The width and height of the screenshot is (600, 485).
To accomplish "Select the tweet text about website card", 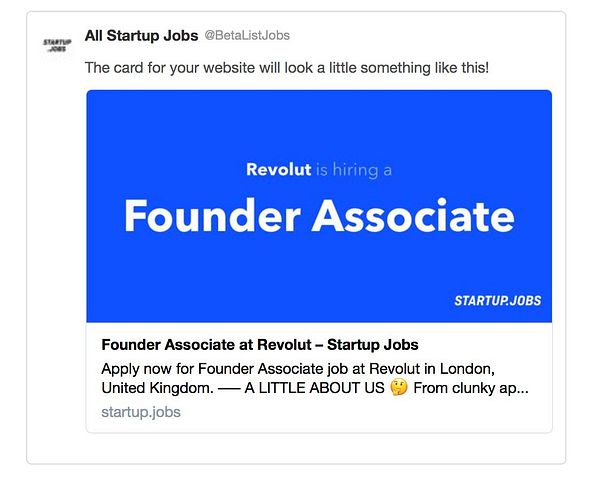I will (287, 68).
